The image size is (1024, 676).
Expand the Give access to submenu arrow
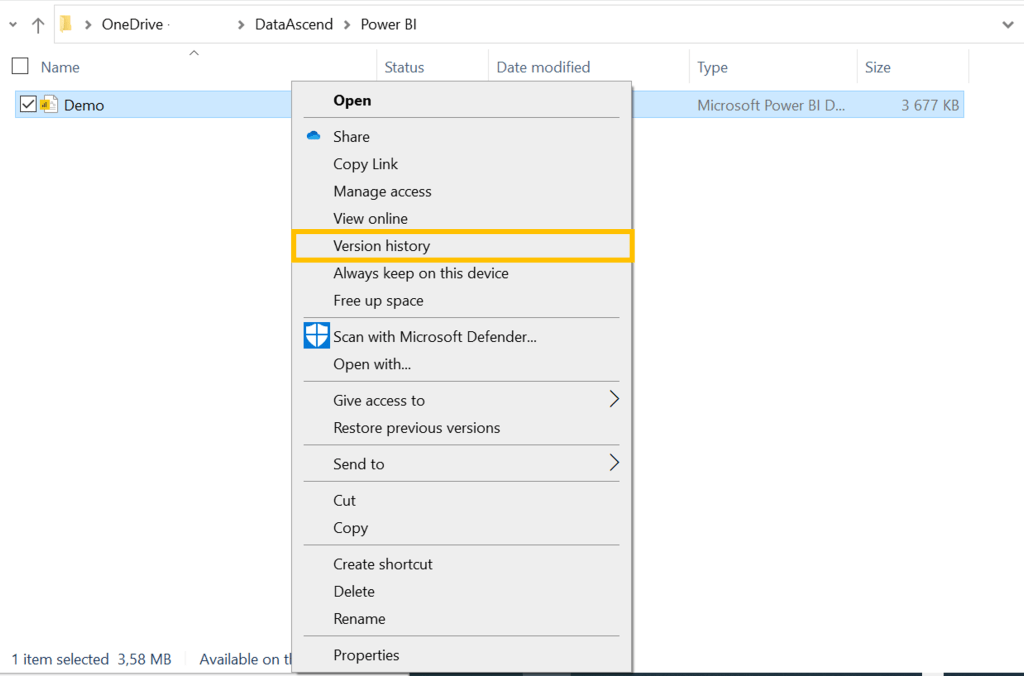613,400
